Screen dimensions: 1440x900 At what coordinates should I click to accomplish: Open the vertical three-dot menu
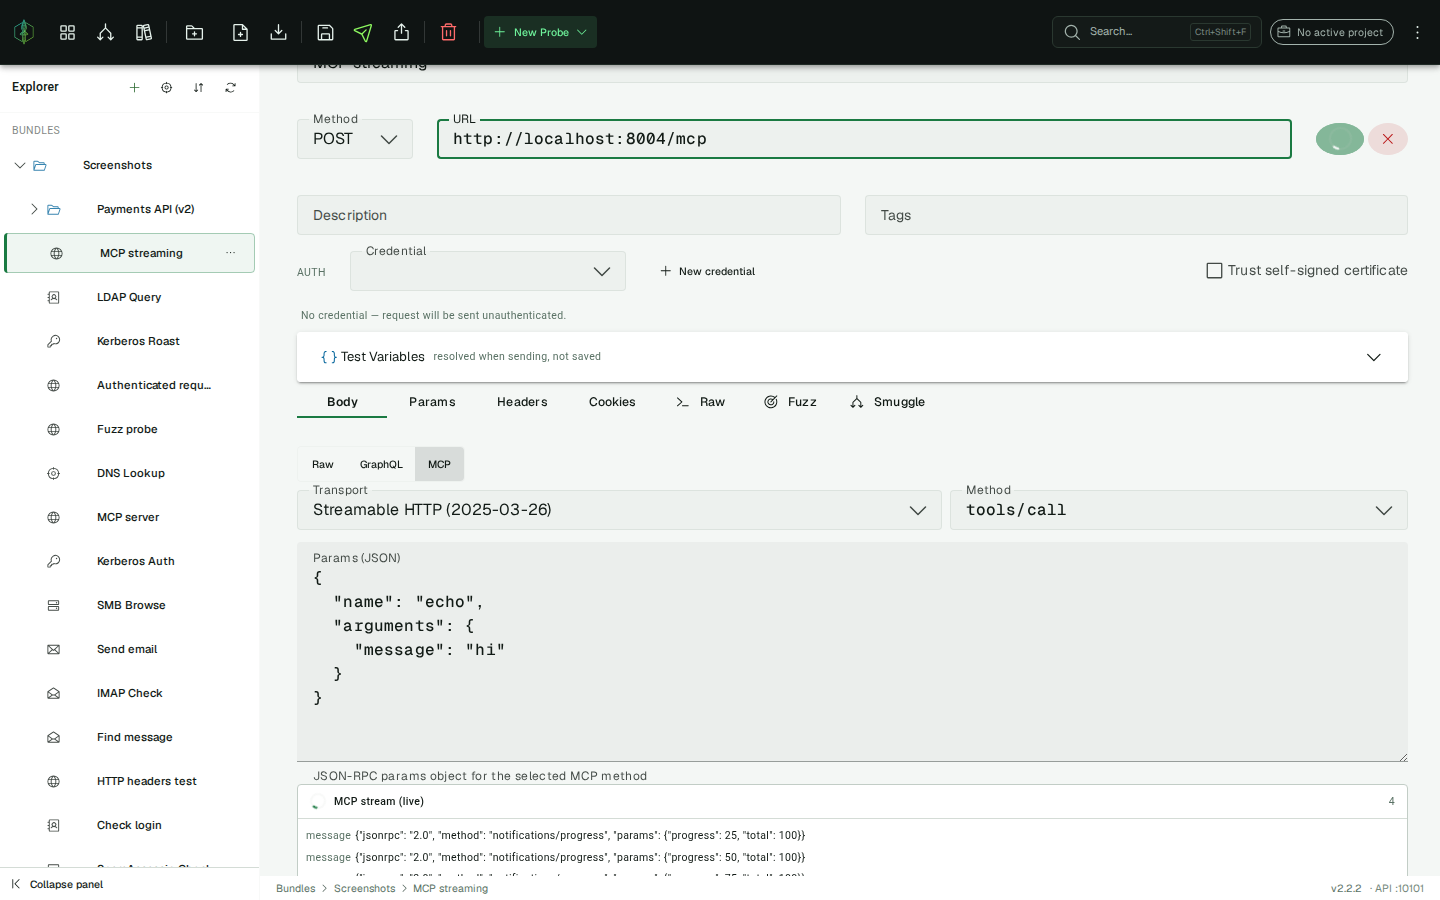coord(1417,32)
